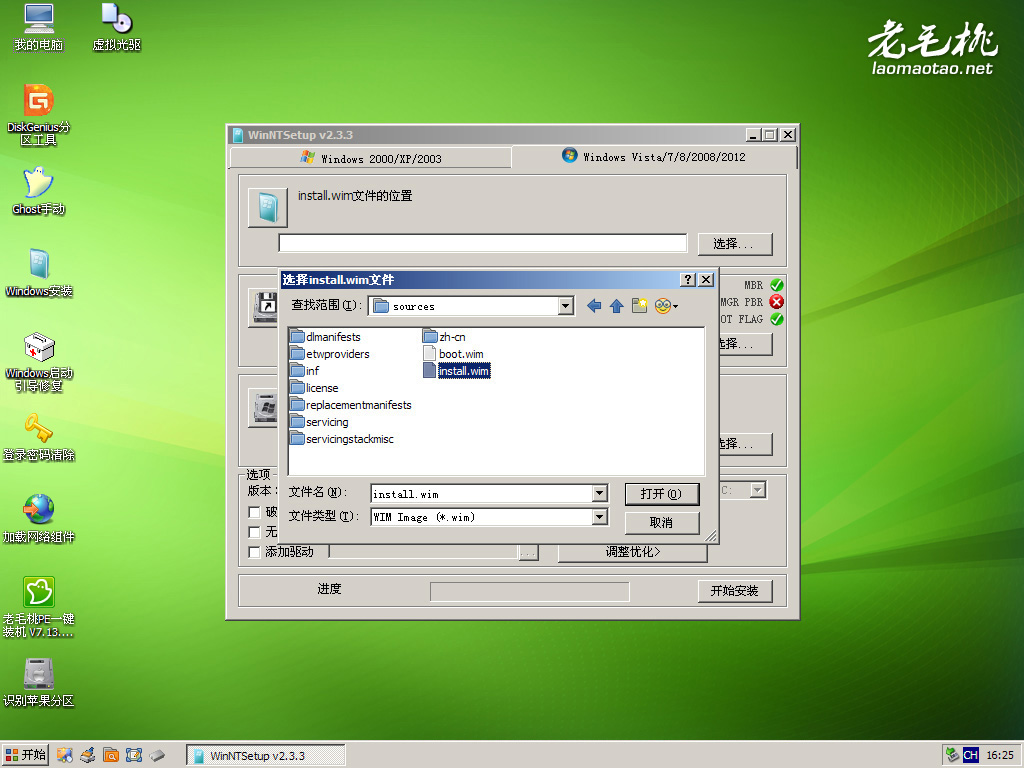Viewport: 1024px width, 768px height.
Task: Switch to the Windows Vista/7/8/2008/2012 tab
Action: (654, 156)
